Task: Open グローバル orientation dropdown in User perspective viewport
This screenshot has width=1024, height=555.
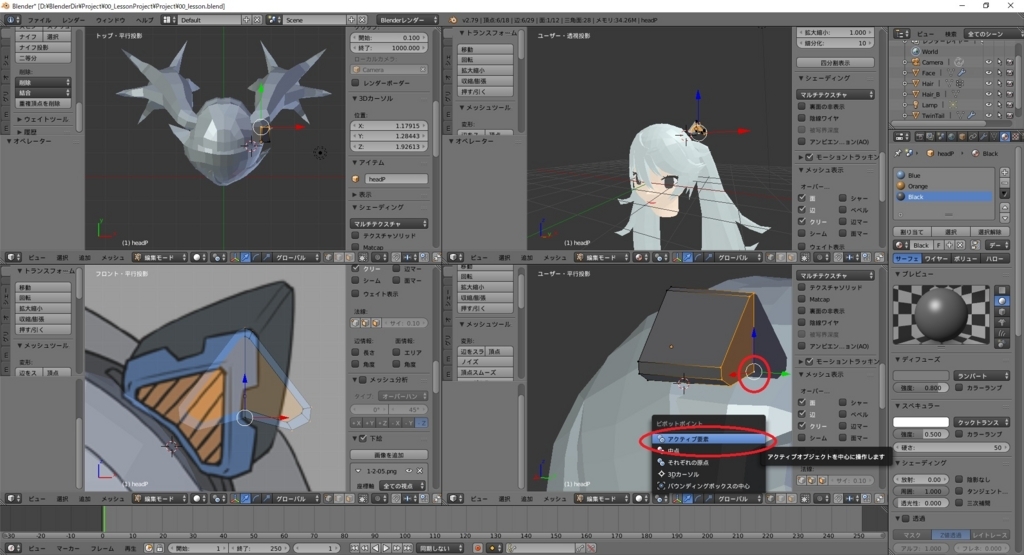Action: [x=738, y=257]
